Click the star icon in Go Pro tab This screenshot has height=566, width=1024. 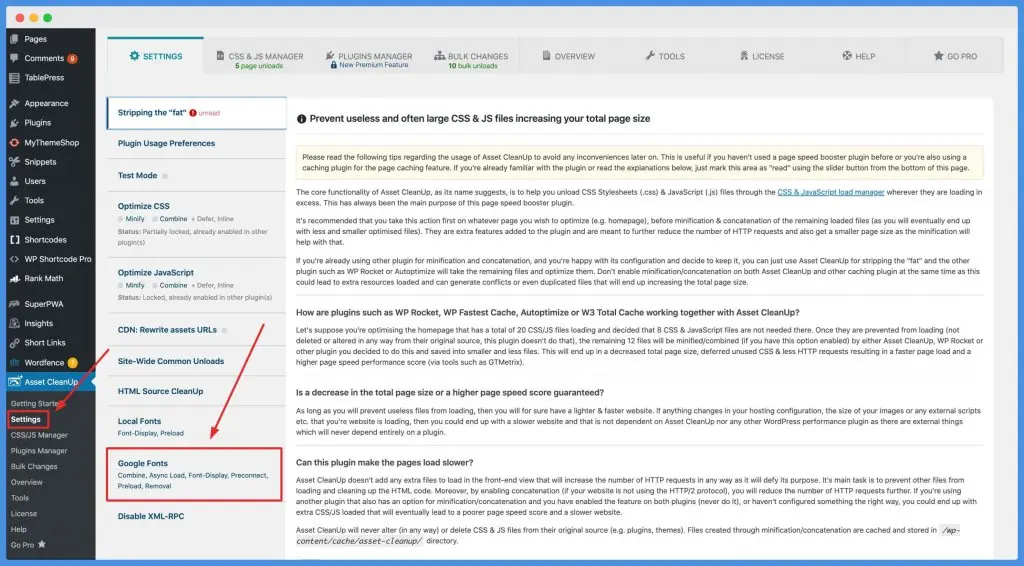[x=938, y=55]
